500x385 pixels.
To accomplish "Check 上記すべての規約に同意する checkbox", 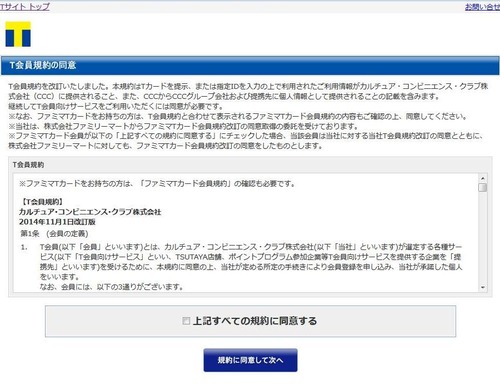I will click(x=186, y=321).
